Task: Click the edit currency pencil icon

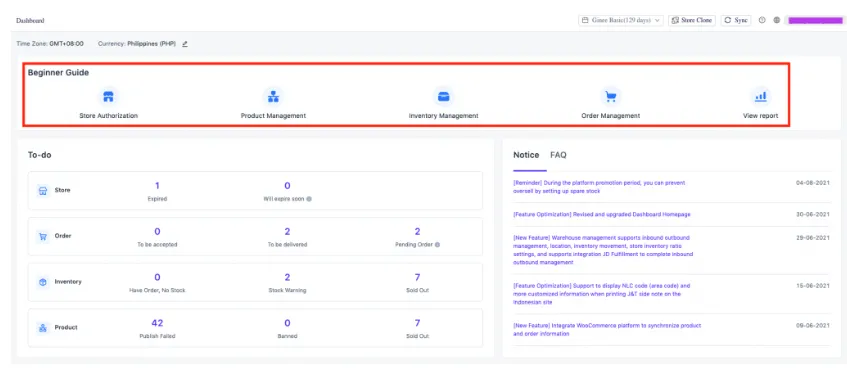Action: click(x=185, y=44)
